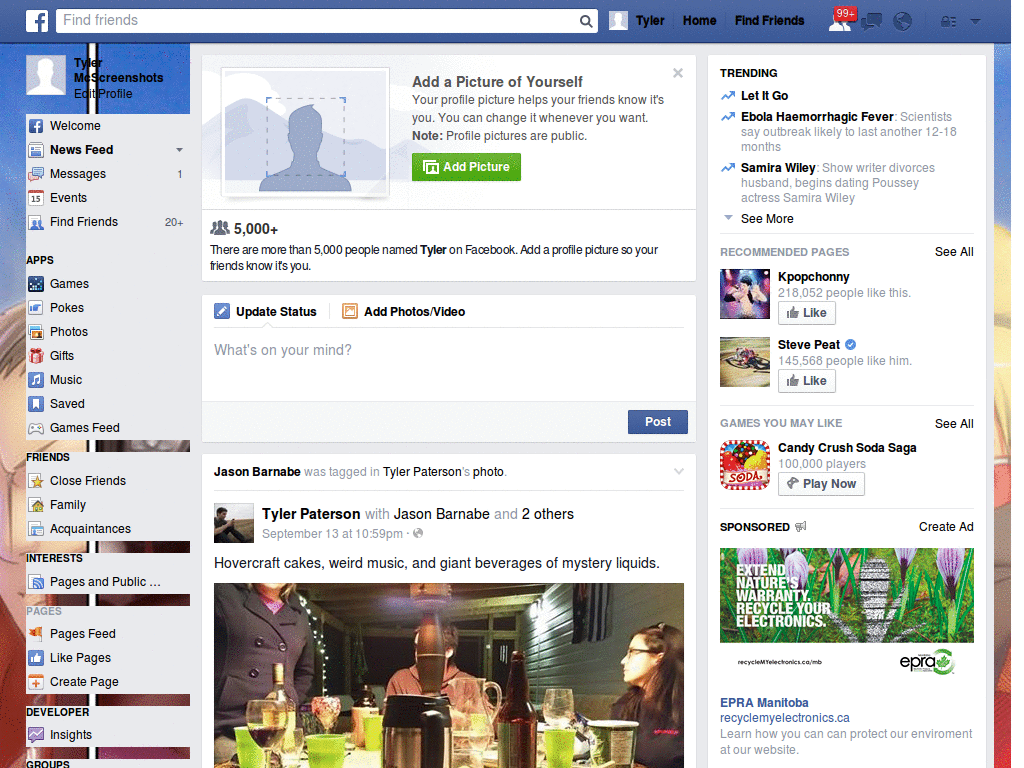Open the Saved bookmark icon
The image size is (1024, 768).
(36, 404)
